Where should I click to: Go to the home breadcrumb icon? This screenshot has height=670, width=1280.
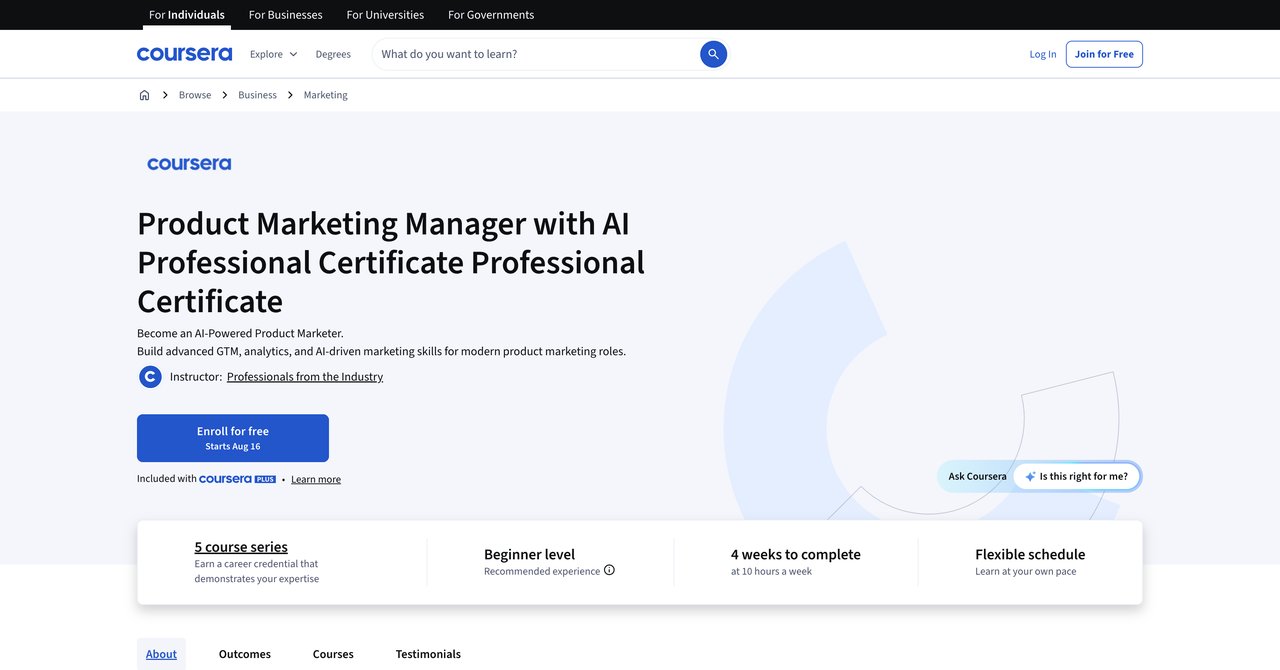tap(144, 95)
